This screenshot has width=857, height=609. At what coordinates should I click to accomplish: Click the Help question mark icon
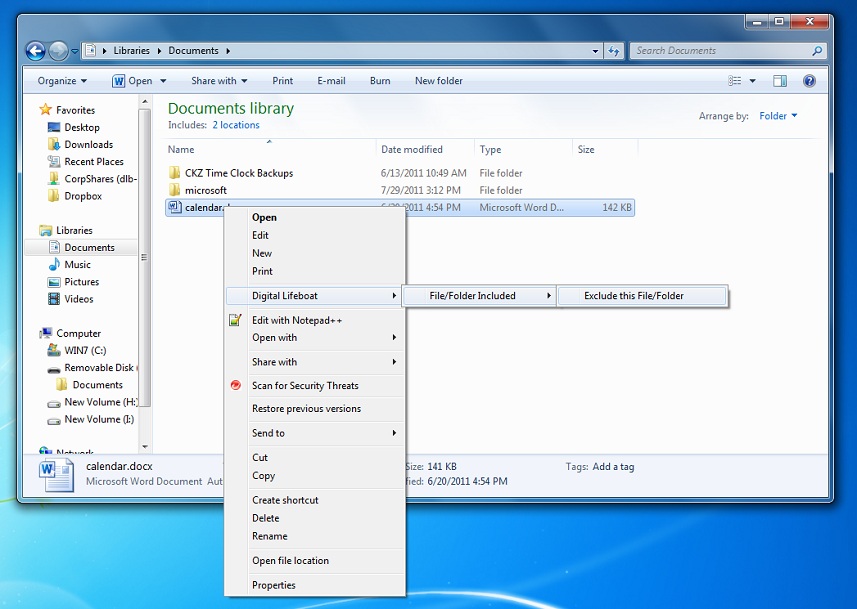click(x=809, y=81)
